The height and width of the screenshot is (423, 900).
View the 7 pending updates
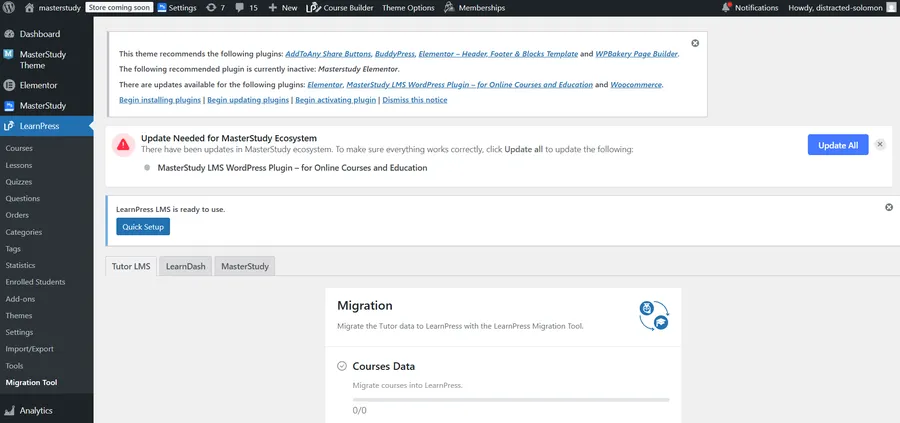tap(216, 8)
